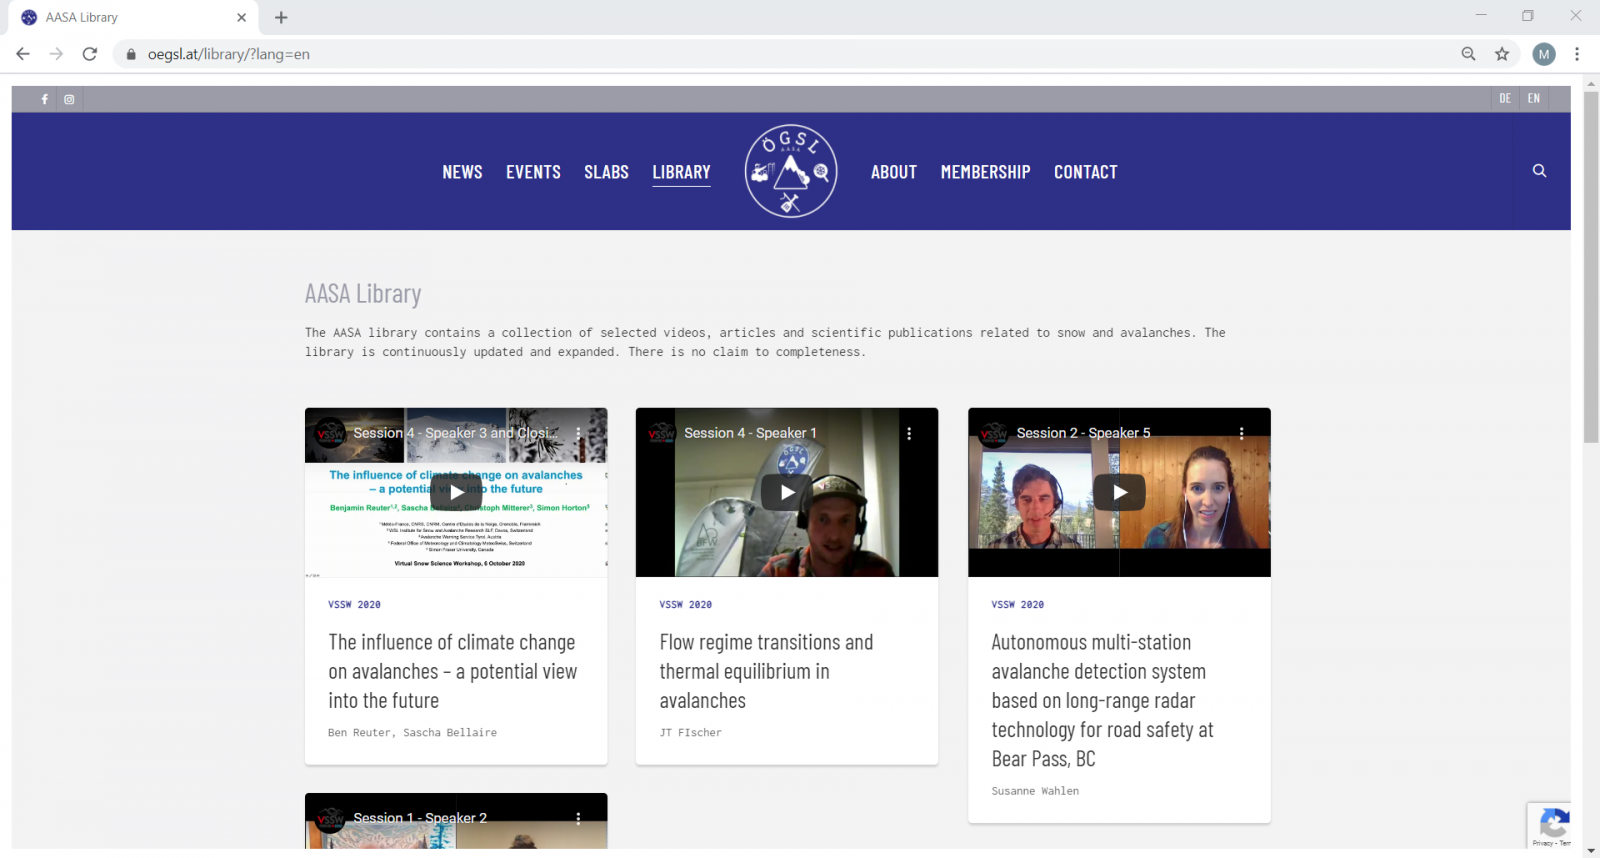
Task: Open the EVENTS menu item
Action: pos(533,172)
